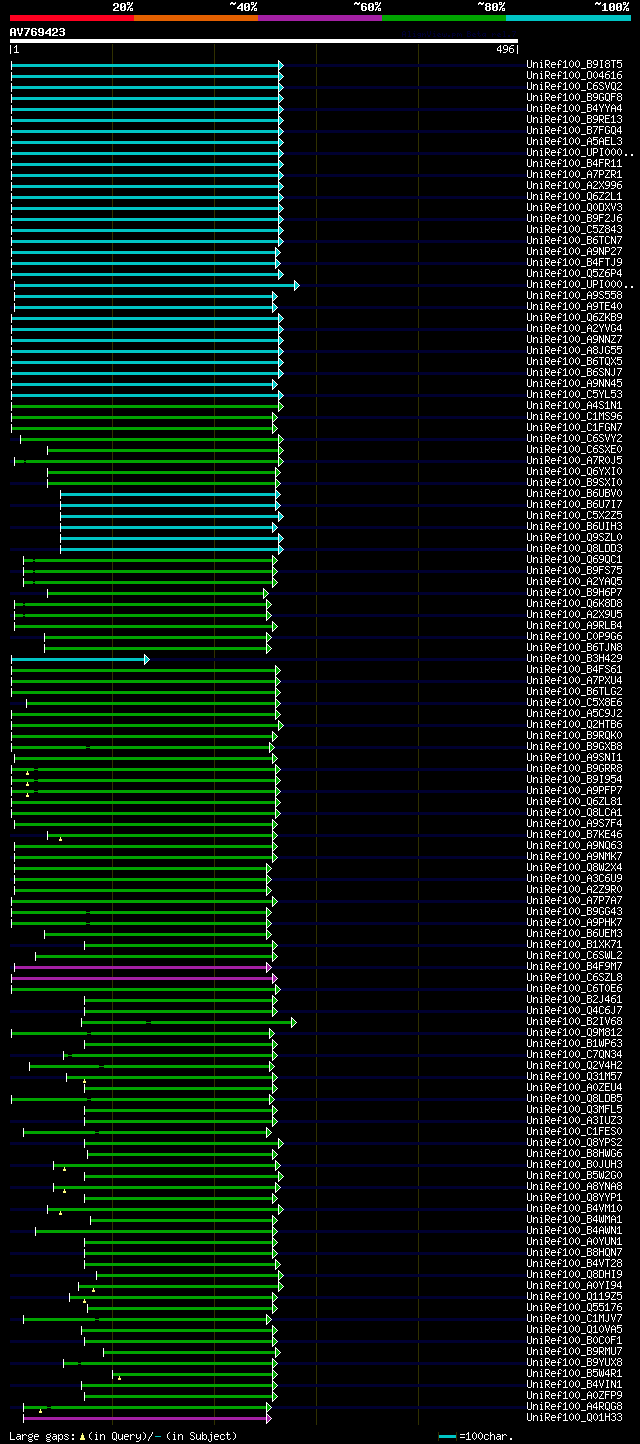Select the UniRef100_Q5Z6P4 label
640x1444 pixels.
574,273
